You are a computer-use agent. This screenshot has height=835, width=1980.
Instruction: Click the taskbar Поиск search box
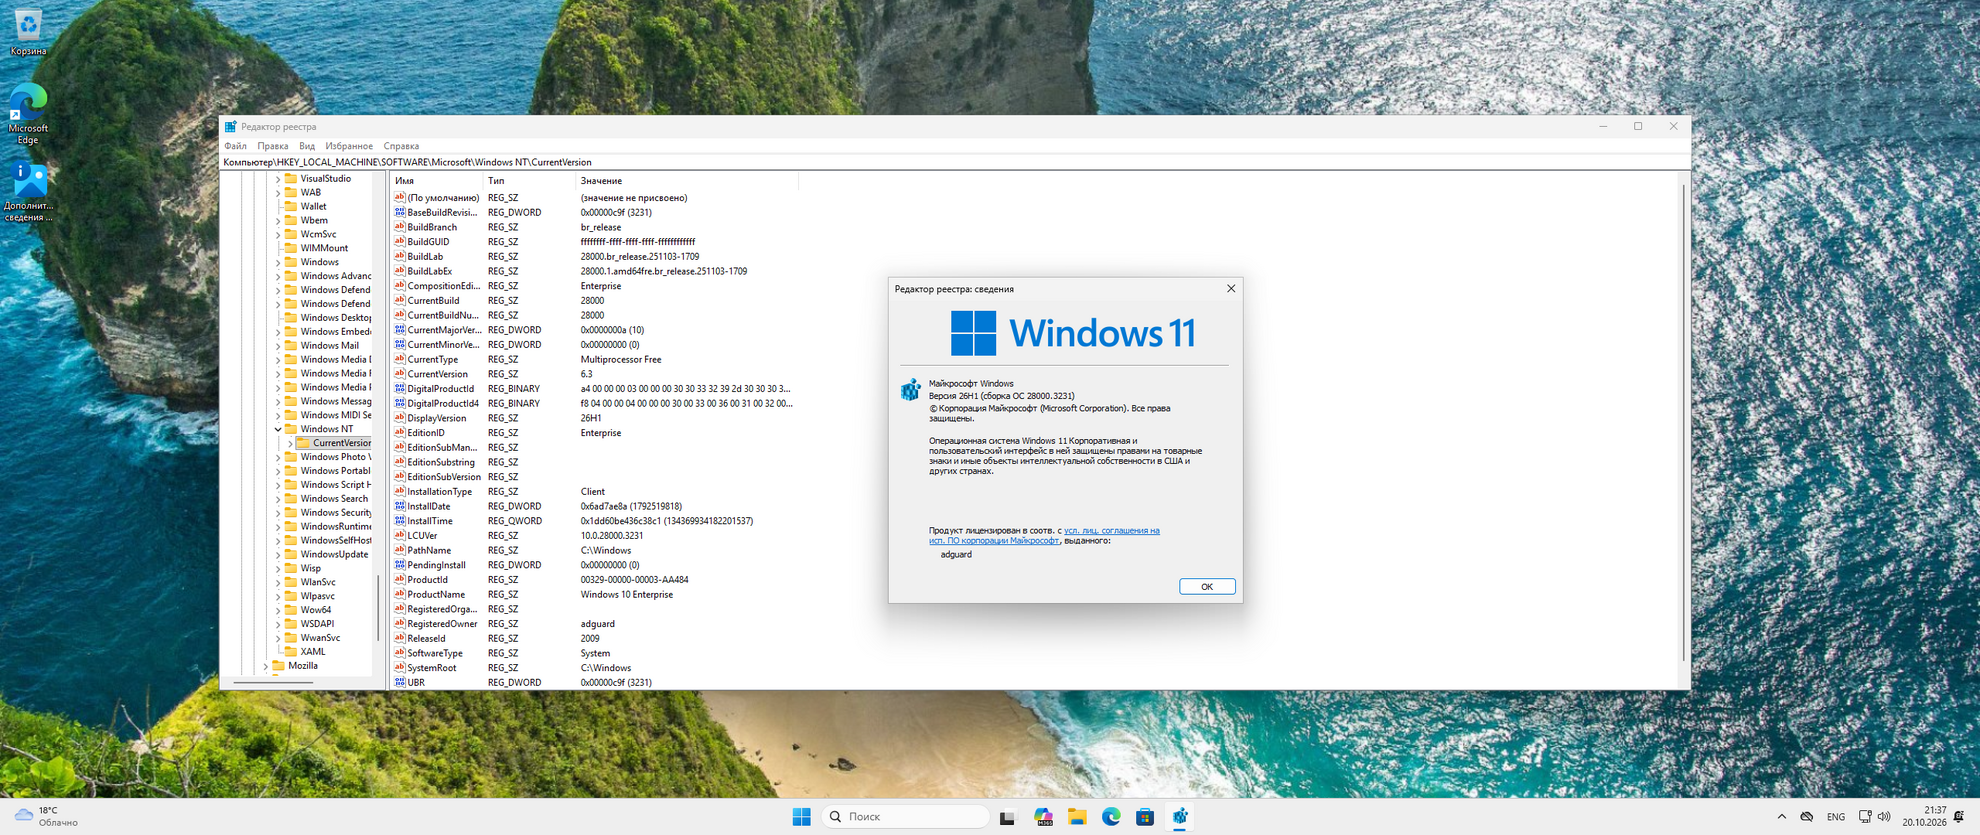tap(906, 817)
